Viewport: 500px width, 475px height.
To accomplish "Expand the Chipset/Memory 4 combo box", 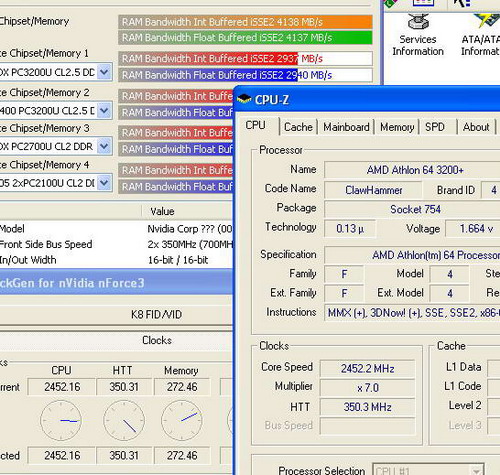I will [x=104, y=183].
